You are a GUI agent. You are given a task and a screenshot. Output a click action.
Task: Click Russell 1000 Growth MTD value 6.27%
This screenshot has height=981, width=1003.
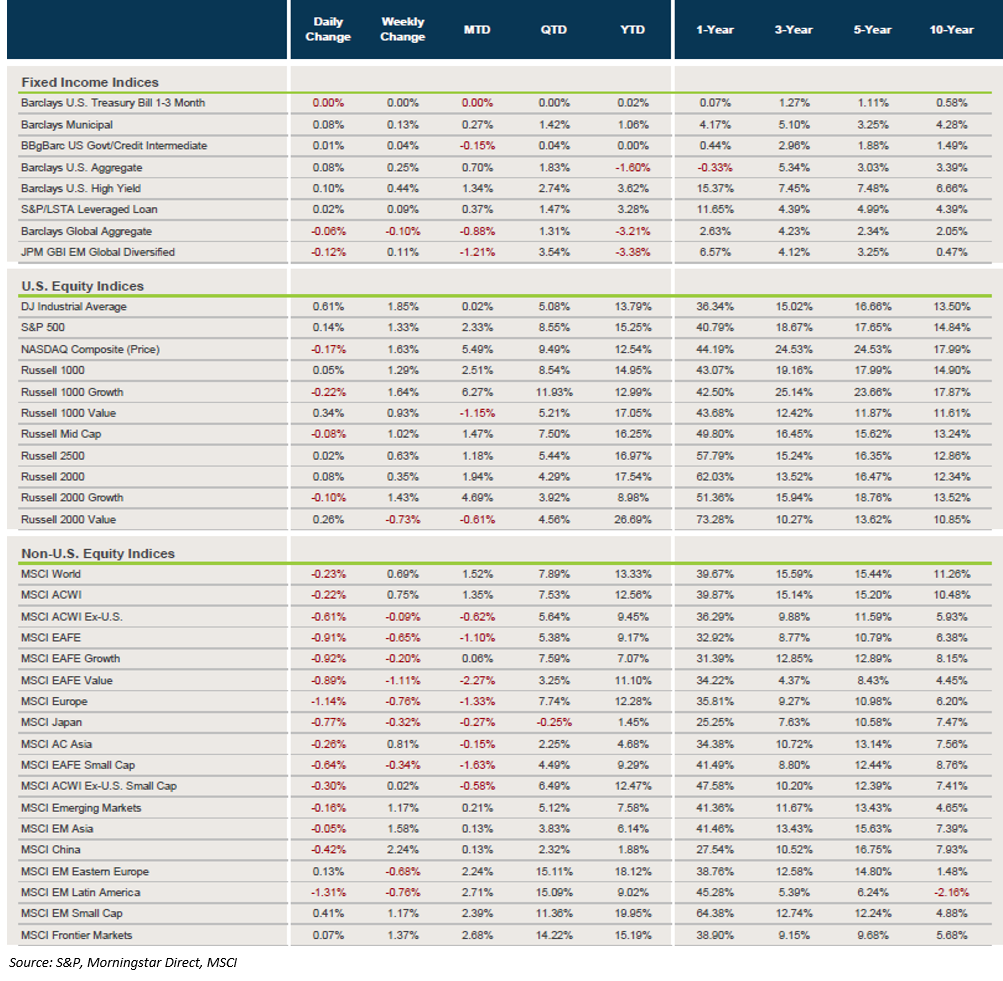click(x=477, y=392)
